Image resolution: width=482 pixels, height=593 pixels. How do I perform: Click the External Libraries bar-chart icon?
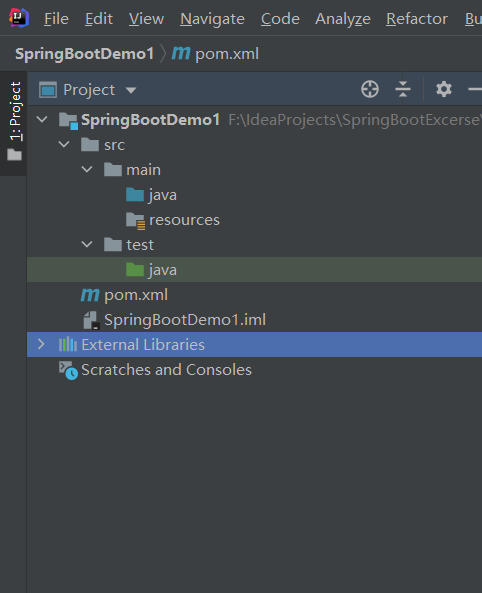[x=68, y=345]
